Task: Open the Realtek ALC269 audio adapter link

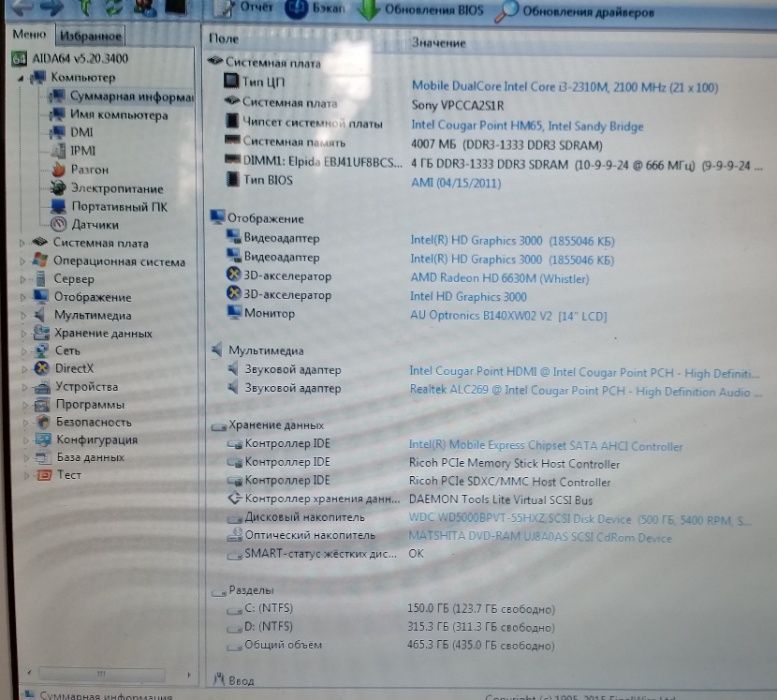Action: [585, 391]
